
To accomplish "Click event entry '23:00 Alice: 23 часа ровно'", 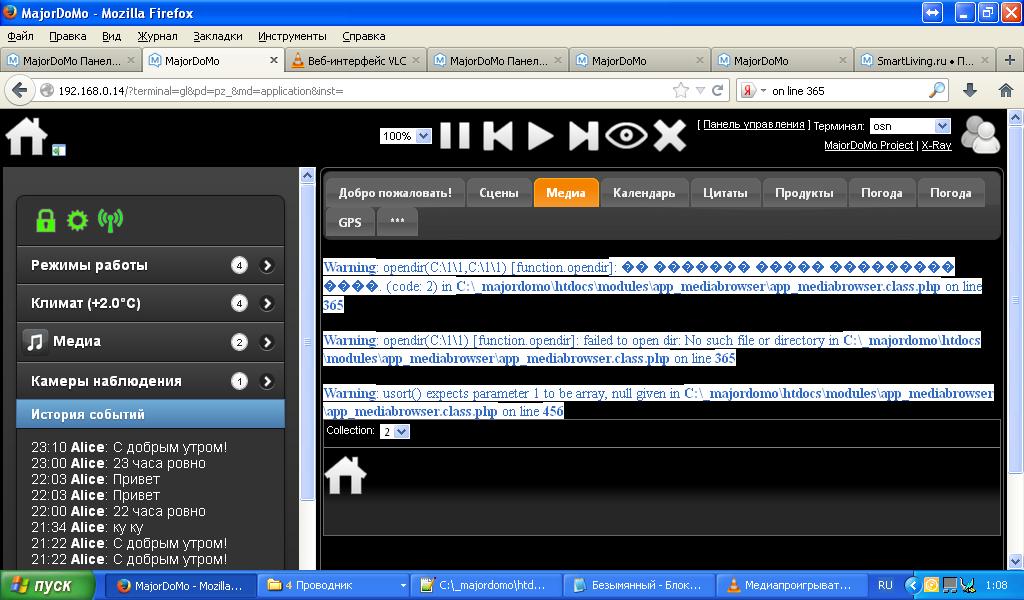I will tap(118, 463).
